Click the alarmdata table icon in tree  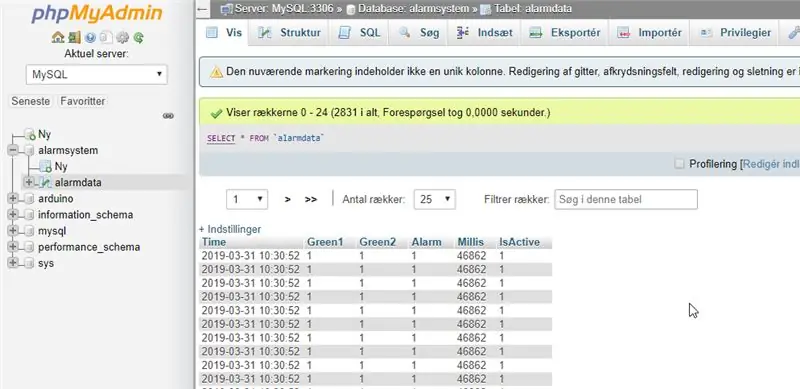click(x=45, y=182)
